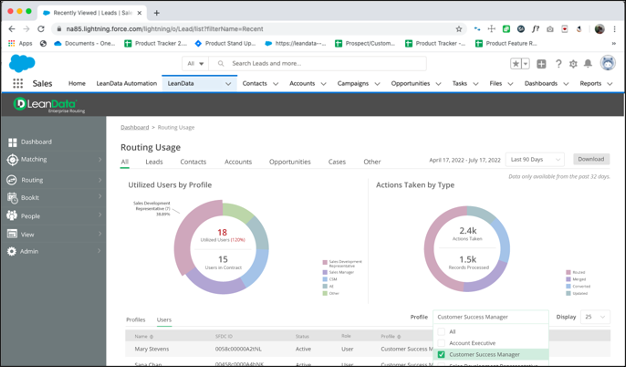Screen dimensions: 626x367
Task: Click the Routed legend swatch
Action: (x=569, y=272)
